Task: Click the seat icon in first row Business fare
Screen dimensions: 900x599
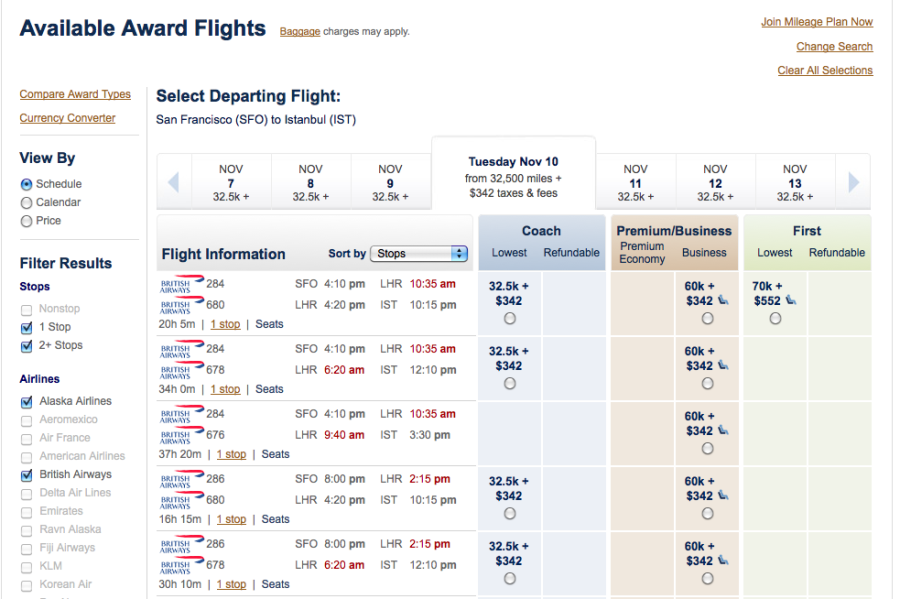Action: click(722, 300)
